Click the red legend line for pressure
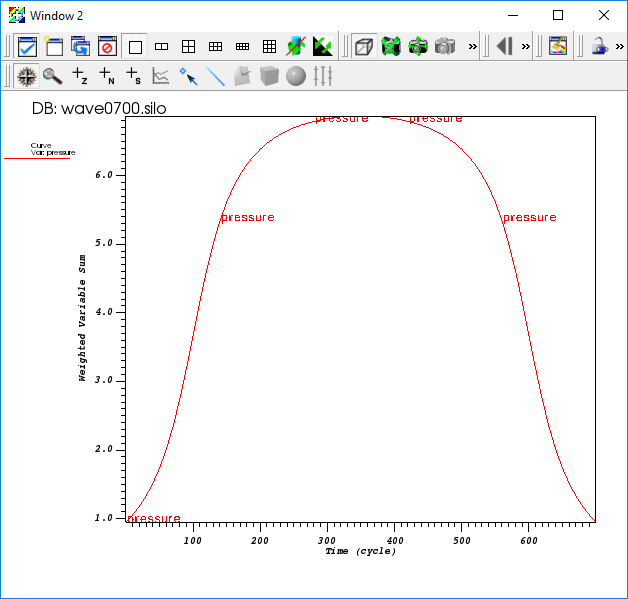The image size is (628, 599). click(37, 159)
